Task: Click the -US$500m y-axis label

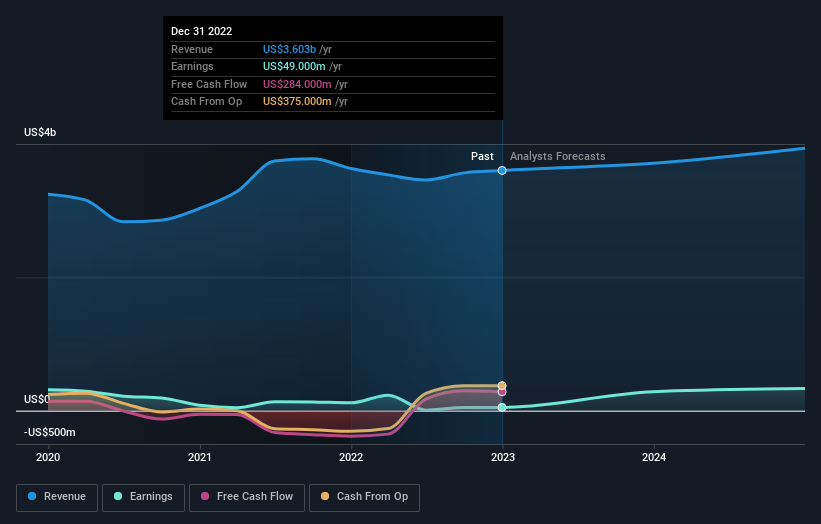Action: [x=50, y=432]
